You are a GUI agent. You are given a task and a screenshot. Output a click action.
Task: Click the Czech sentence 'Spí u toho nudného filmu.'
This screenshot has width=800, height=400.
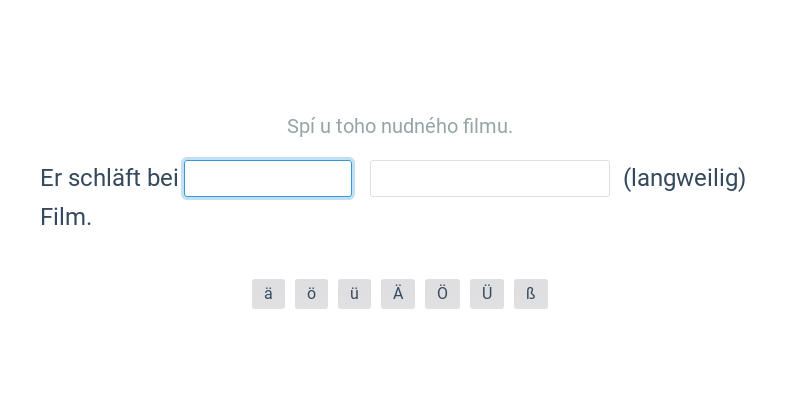click(400, 126)
